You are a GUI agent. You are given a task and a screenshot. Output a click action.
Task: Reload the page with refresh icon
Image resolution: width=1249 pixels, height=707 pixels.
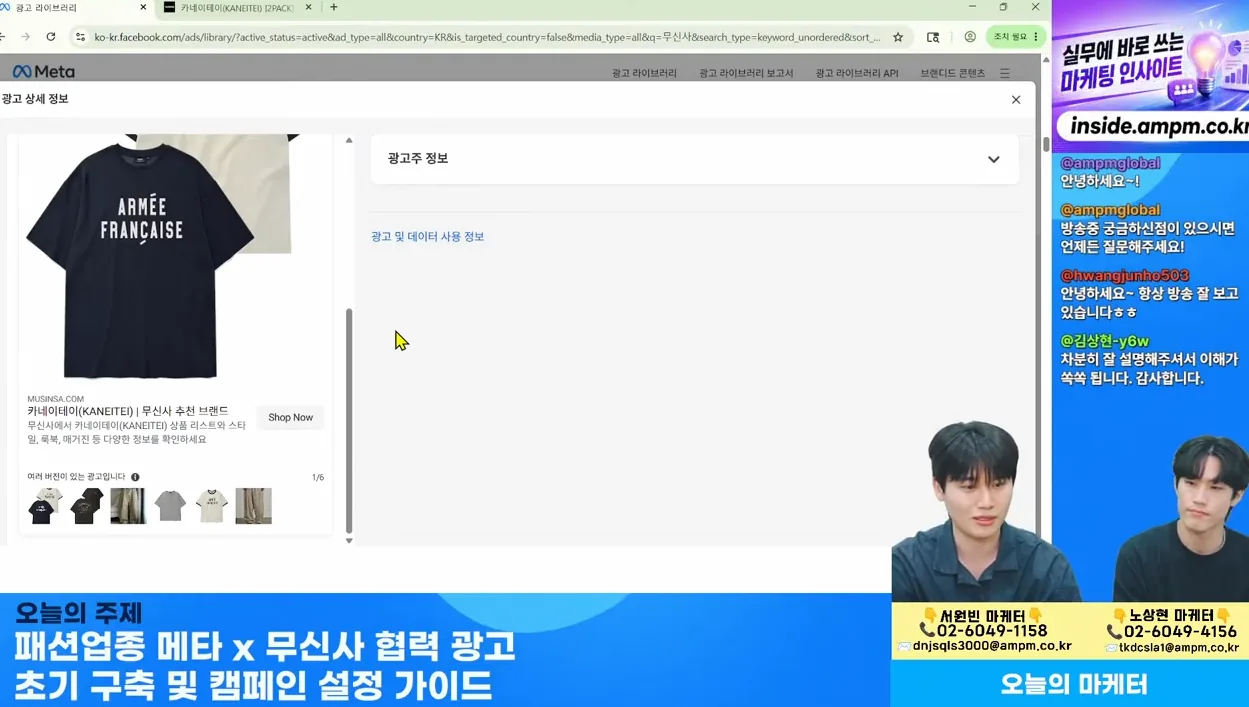pos(51,37)
